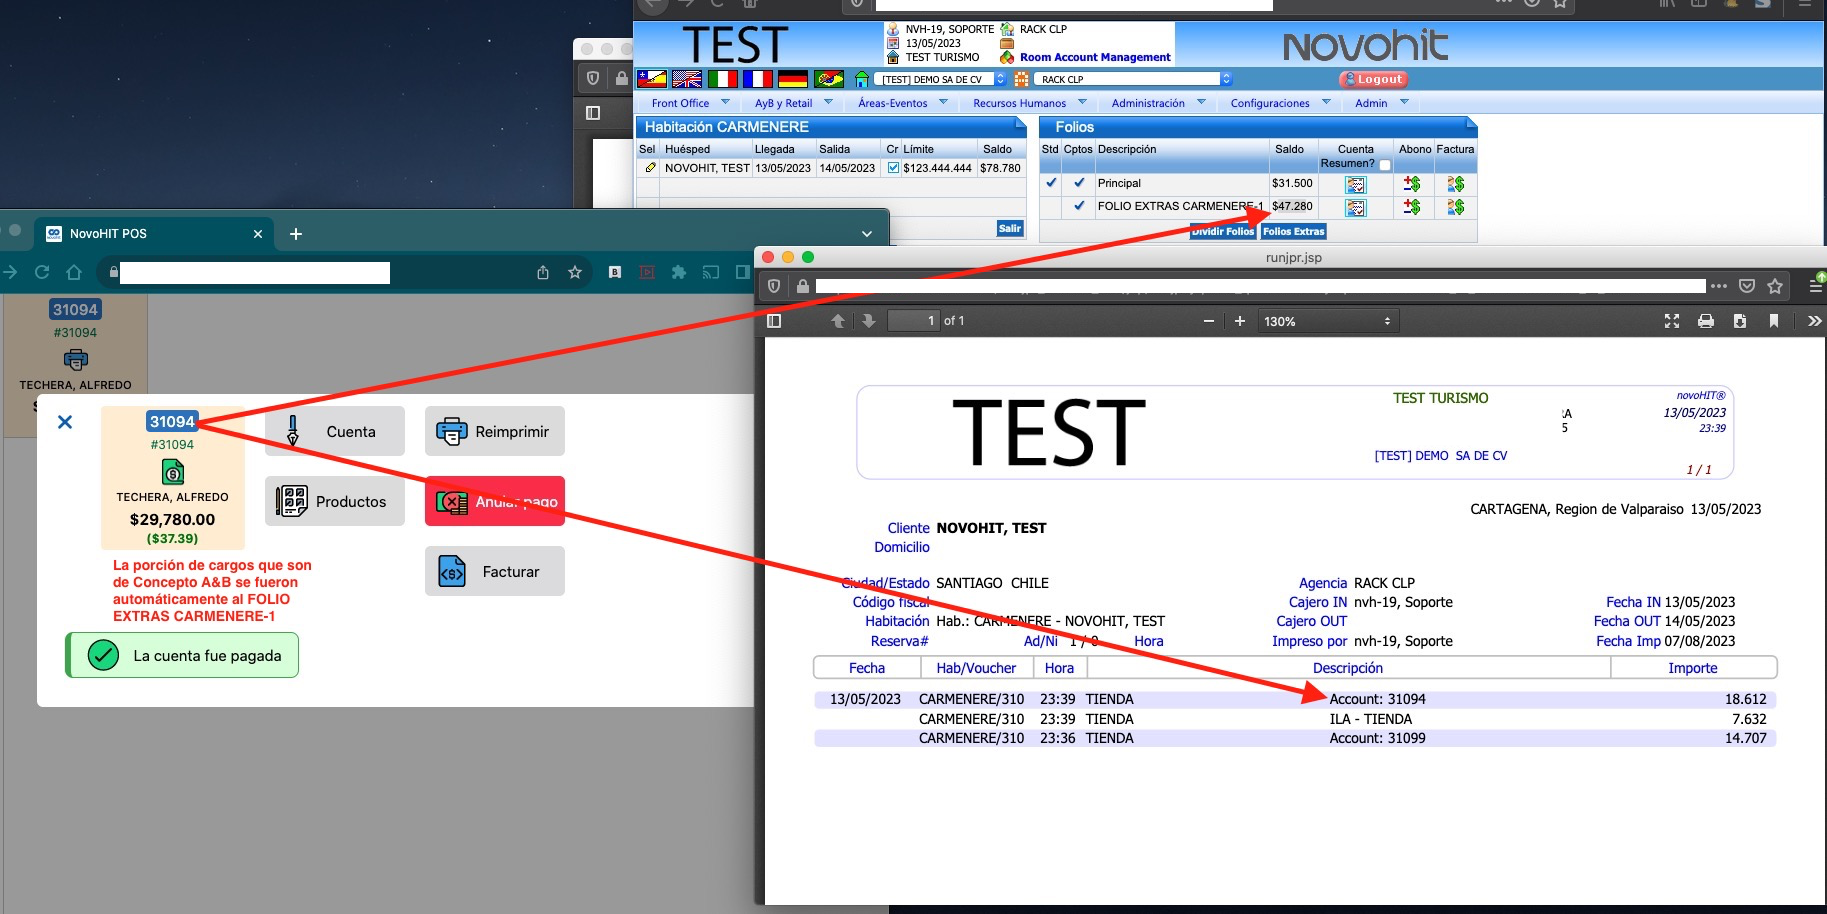Reload the NovoHIT POS page
1827x914 pixels.
(x=42, y=272)
